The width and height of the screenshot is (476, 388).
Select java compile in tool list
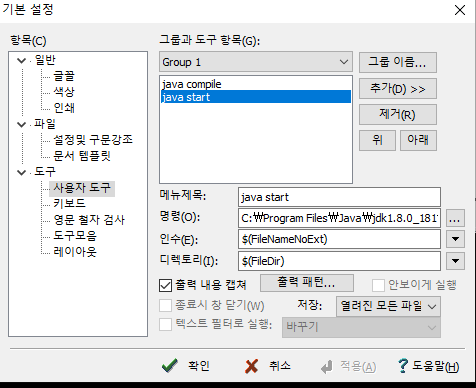256,84
